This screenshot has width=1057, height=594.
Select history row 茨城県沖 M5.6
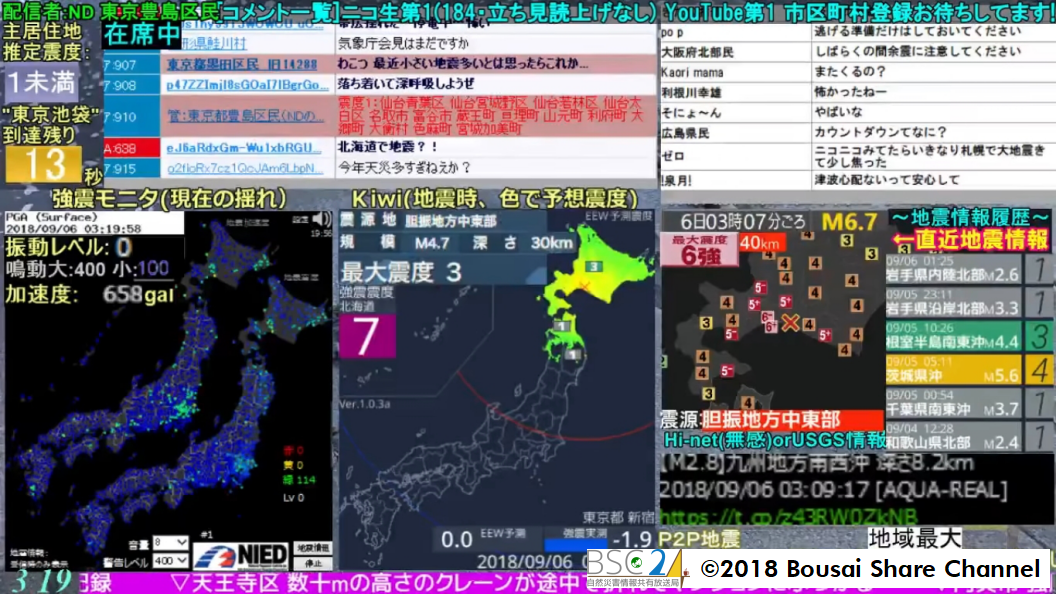(x=953, y=369)
